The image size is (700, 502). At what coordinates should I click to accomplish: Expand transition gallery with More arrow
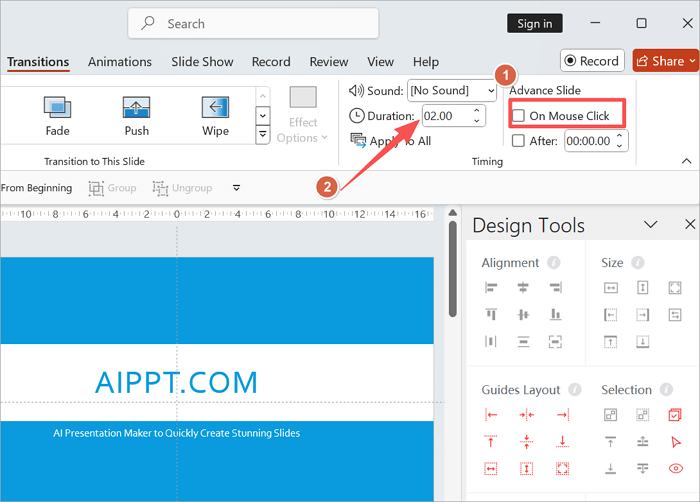(262, 134)
